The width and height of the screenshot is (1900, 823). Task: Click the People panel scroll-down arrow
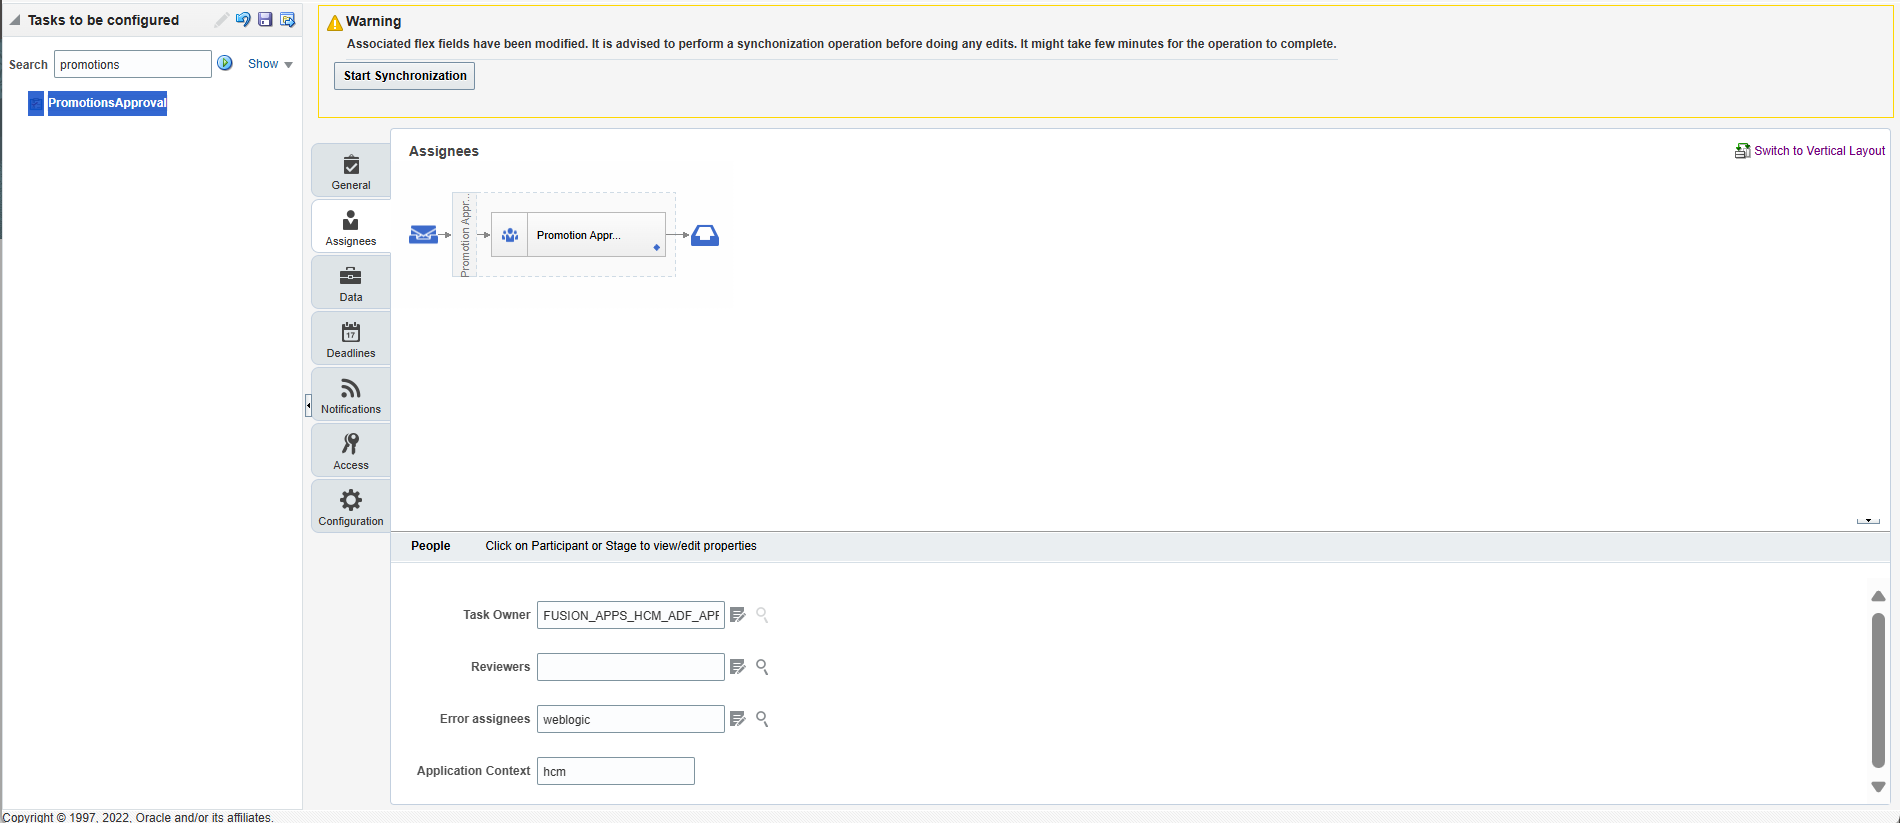[1878, 787]
